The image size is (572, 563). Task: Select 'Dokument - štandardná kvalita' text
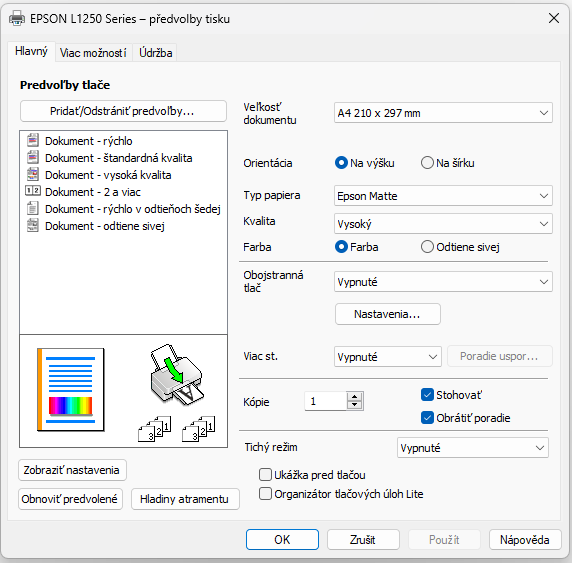(x=119, y=158)
